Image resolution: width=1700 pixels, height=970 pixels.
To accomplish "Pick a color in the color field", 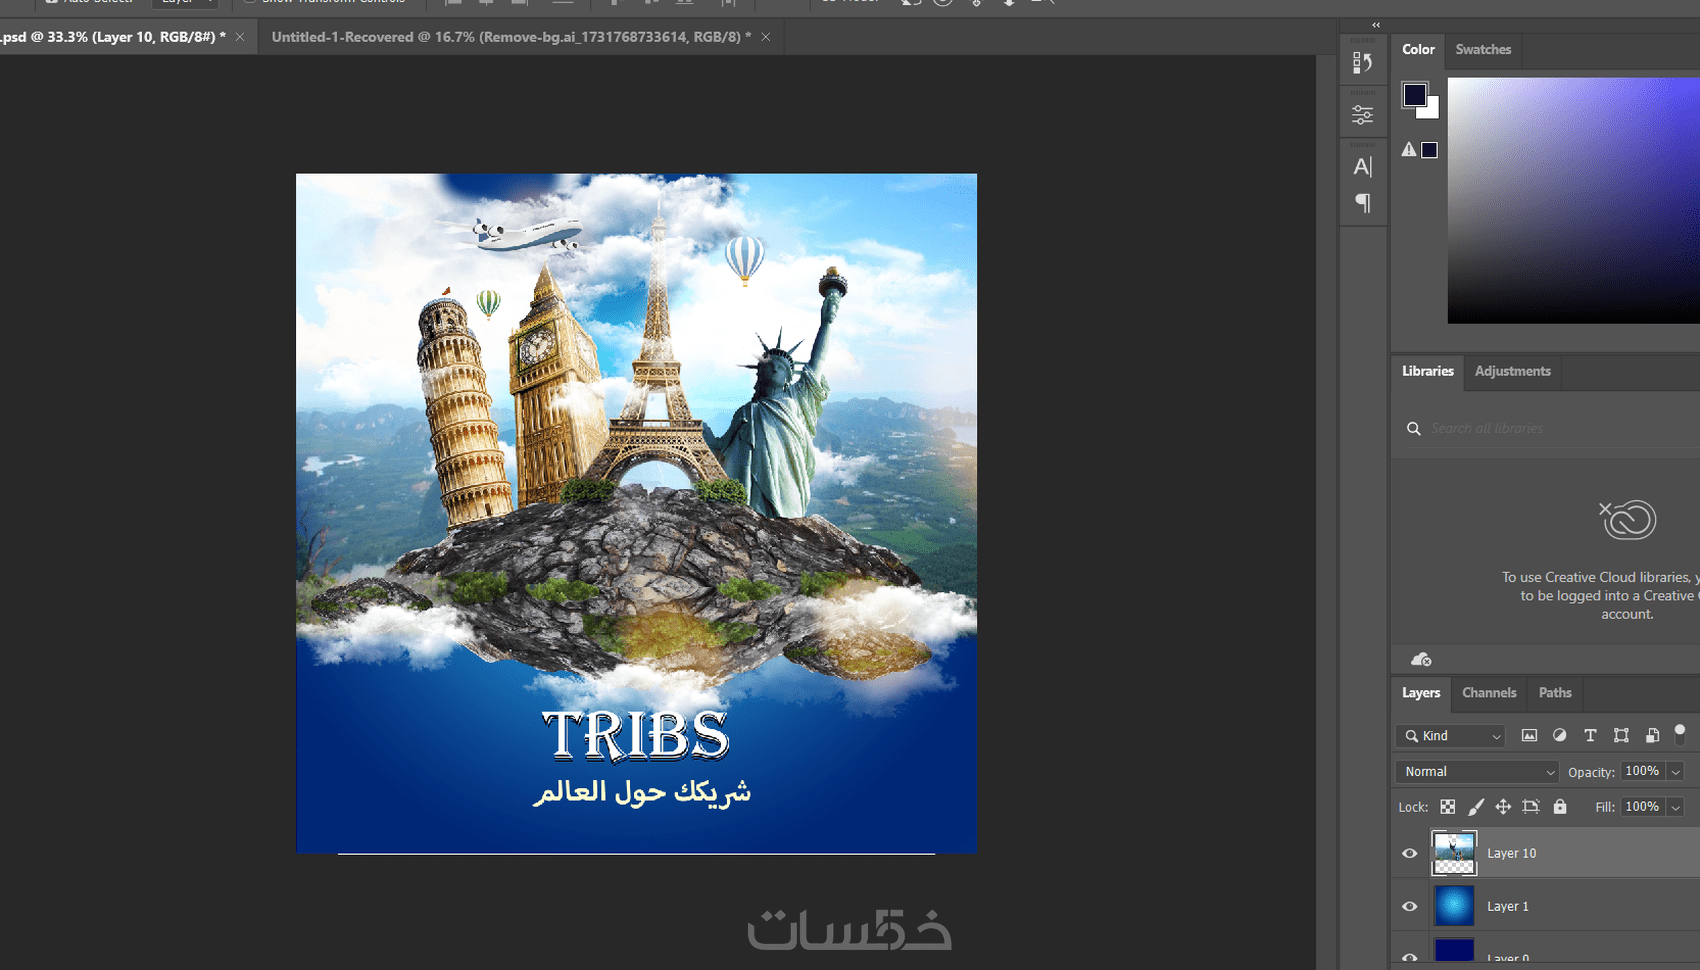I will 1574,200.
